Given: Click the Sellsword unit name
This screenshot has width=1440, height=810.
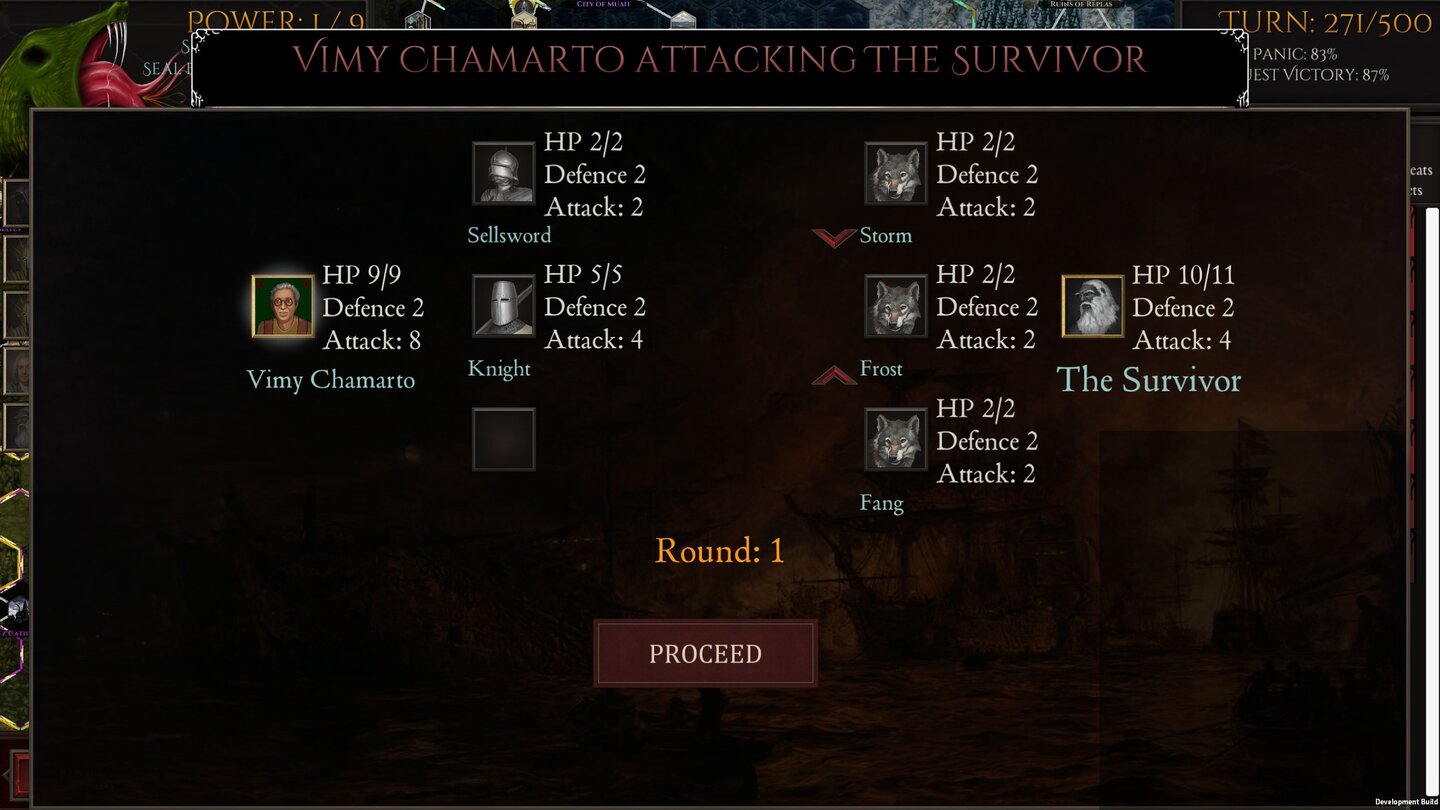Looking at the screenshot, I should click(x=509, y=235).
